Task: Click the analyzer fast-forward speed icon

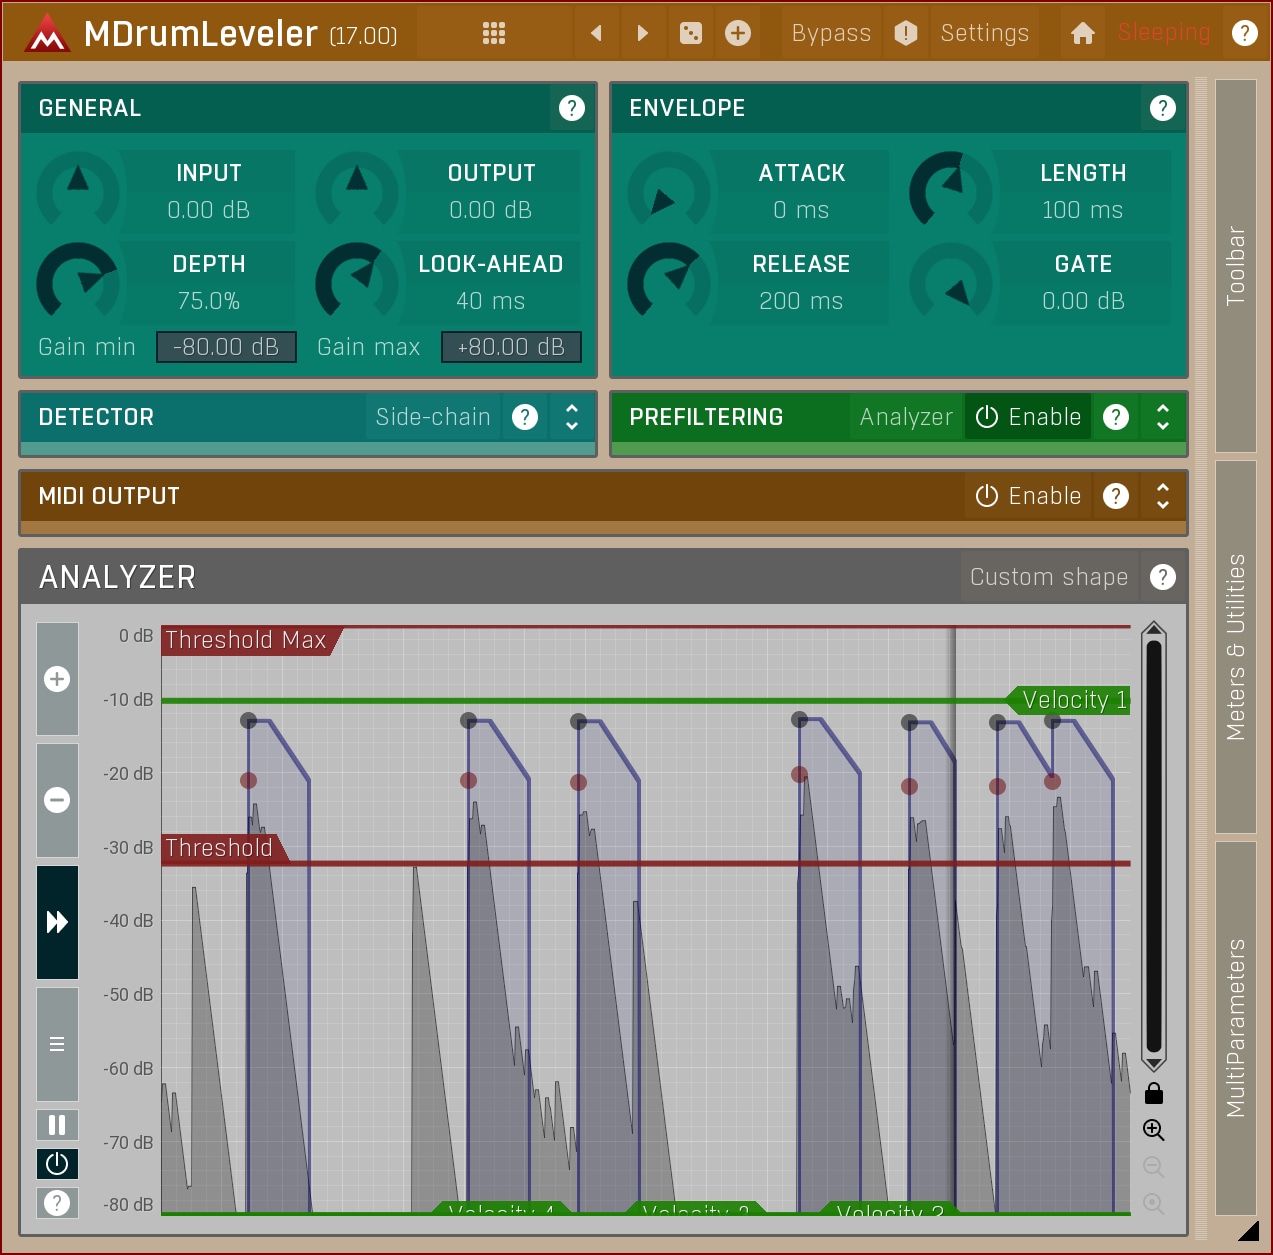Action: (x=57, y=922)
